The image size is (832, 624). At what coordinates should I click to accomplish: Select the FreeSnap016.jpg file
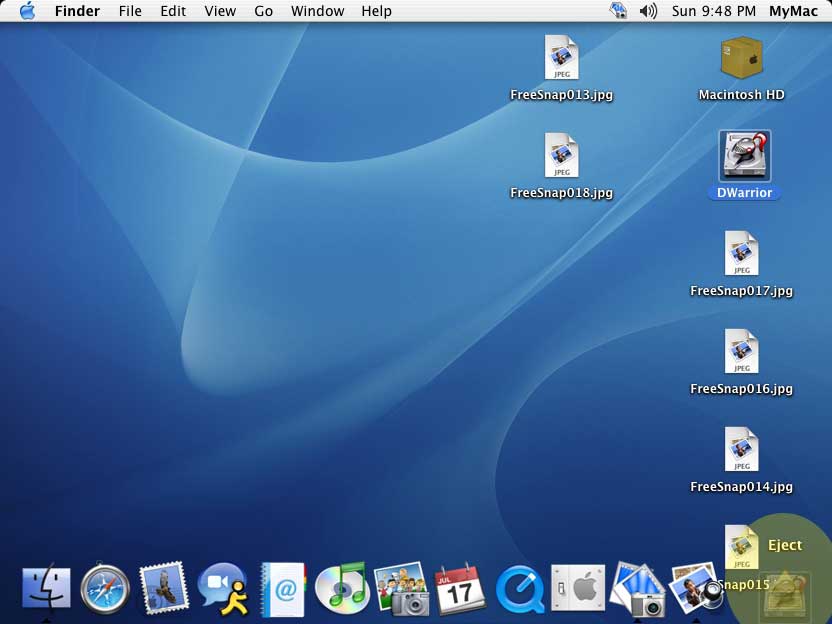tap(741, 352)
